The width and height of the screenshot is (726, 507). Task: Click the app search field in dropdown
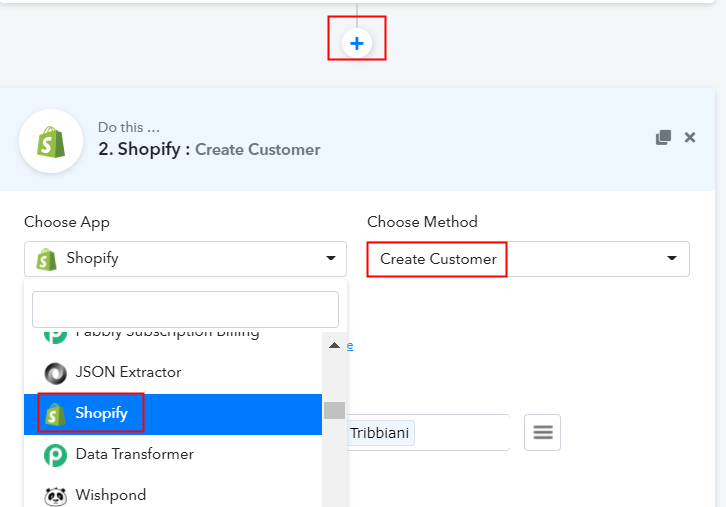coord(185,309)
